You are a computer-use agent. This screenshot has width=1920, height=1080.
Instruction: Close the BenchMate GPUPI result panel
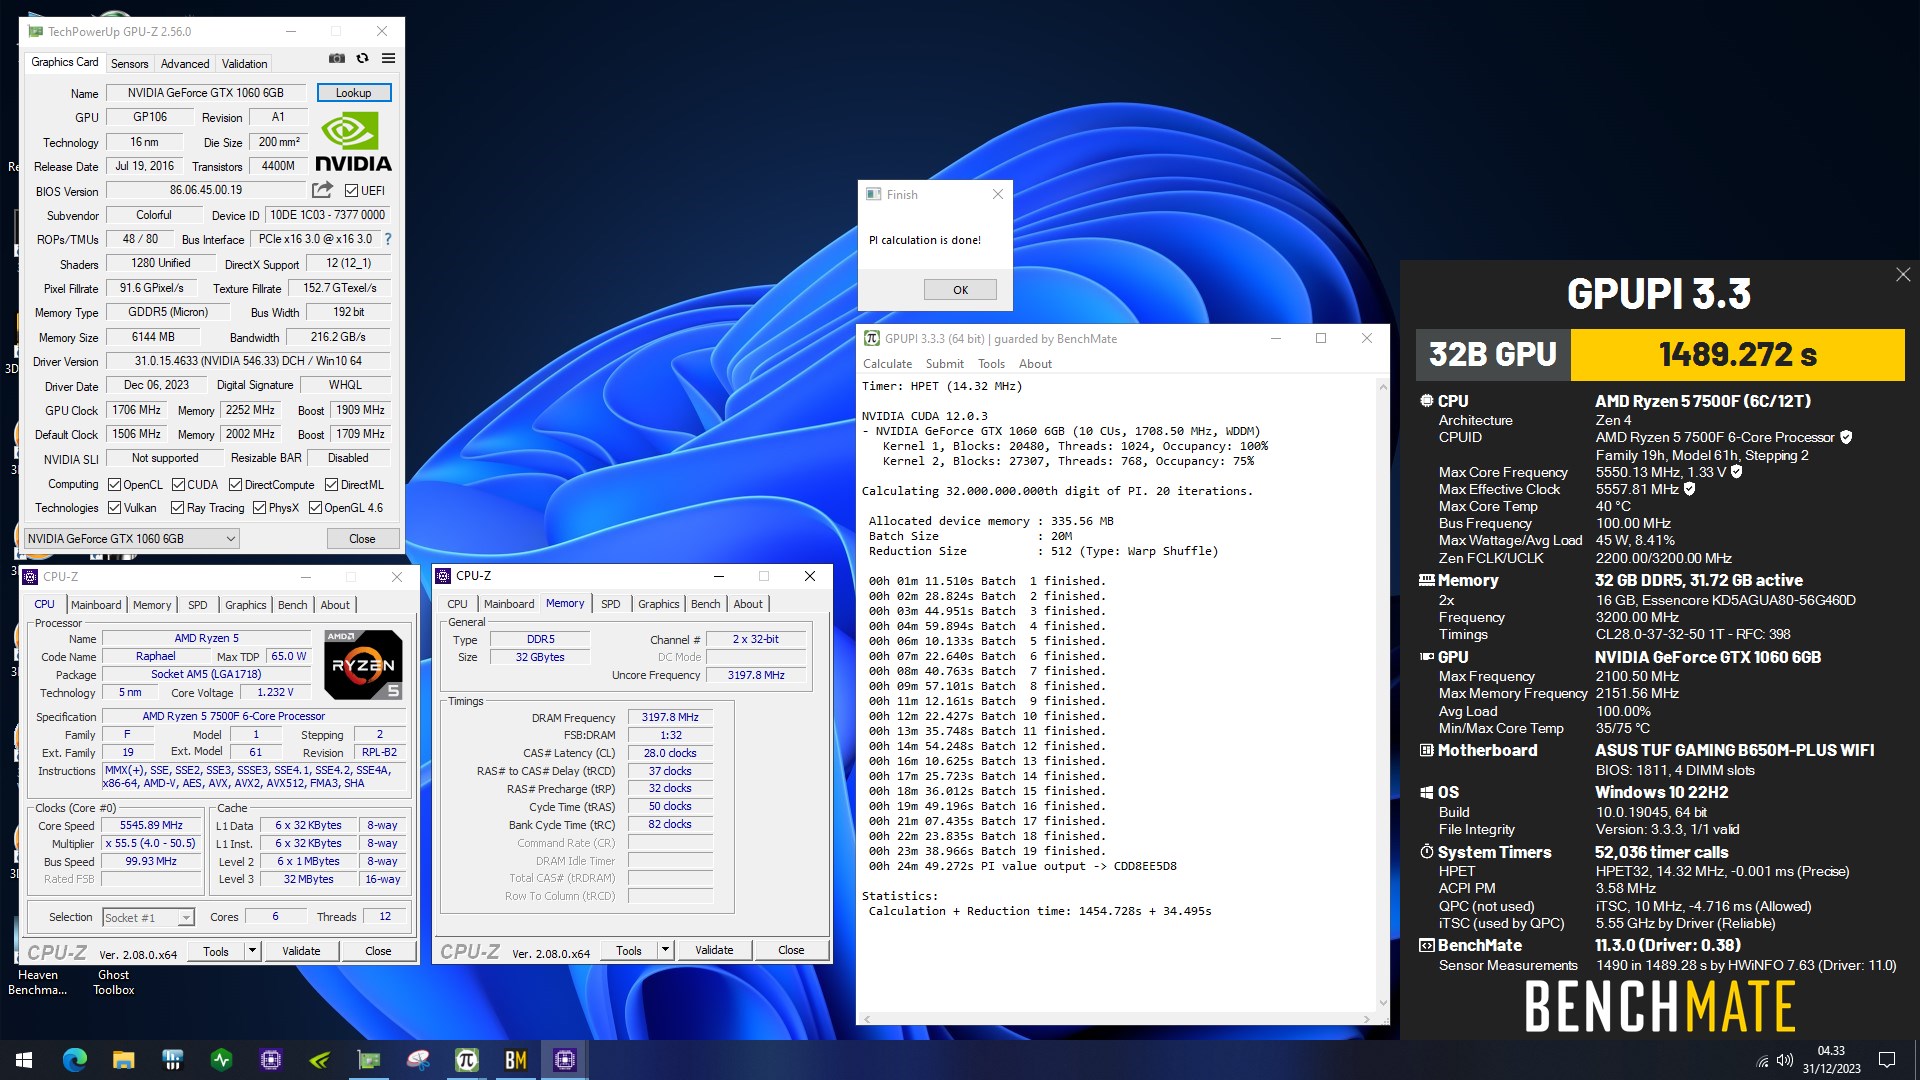(x=1902, y=275)
